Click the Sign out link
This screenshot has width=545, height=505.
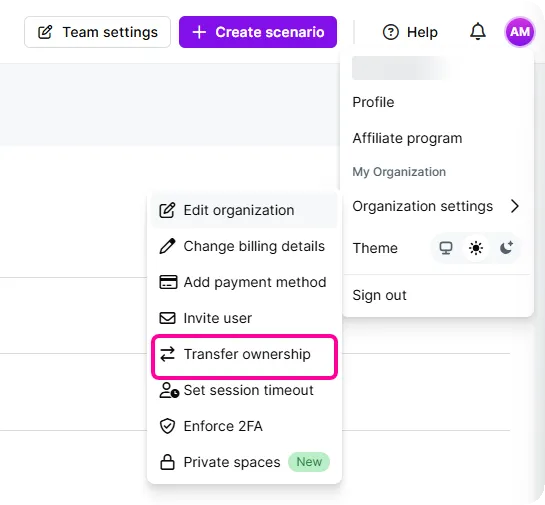coord(379,295)
